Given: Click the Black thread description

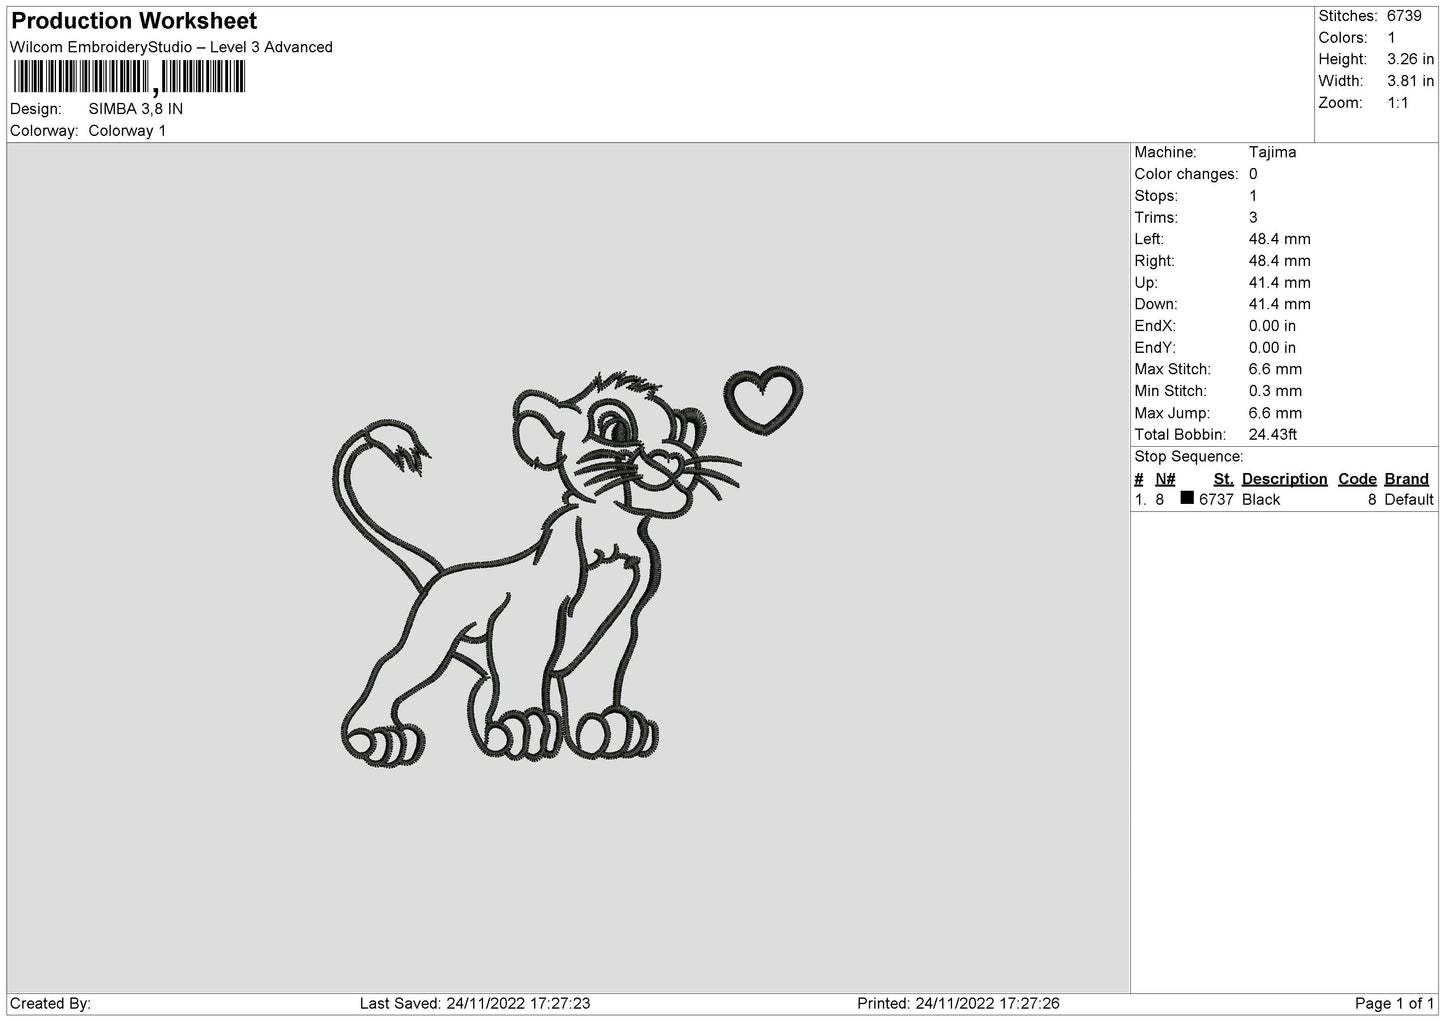Looking at the screenshot, I should coord(1261,500).
